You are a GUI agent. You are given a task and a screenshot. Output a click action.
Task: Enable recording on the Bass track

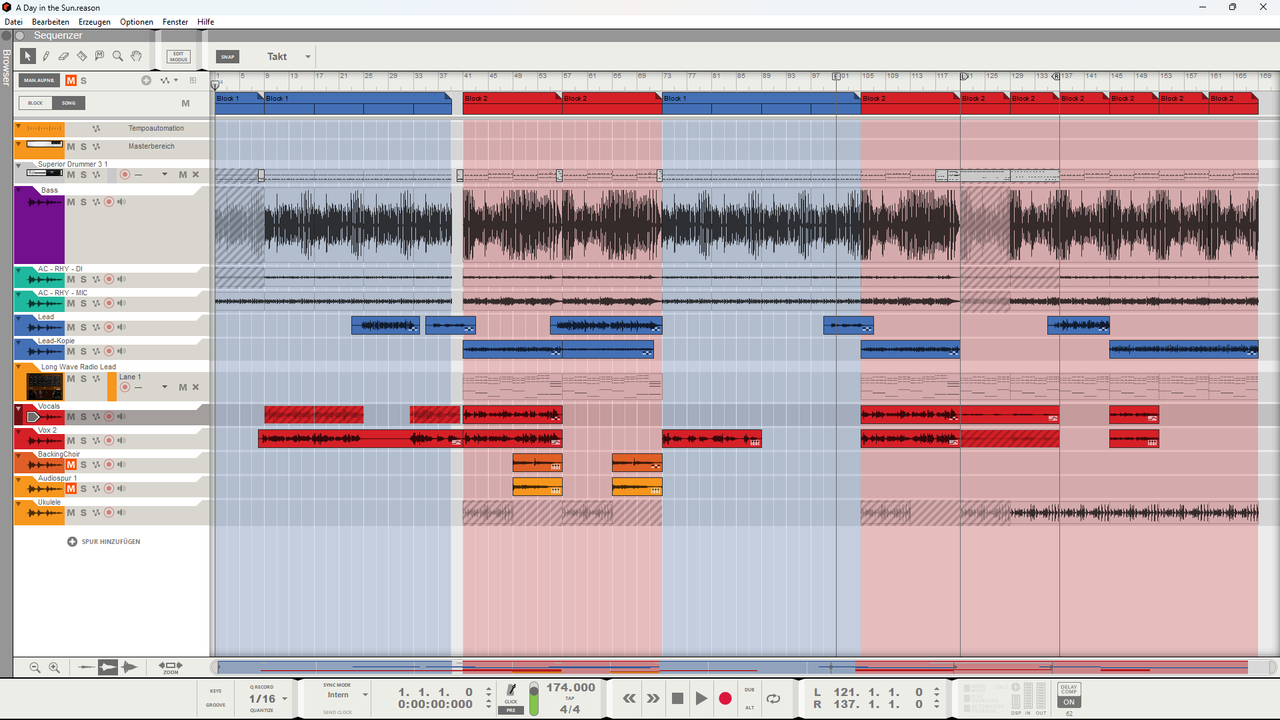coord(109,202)
